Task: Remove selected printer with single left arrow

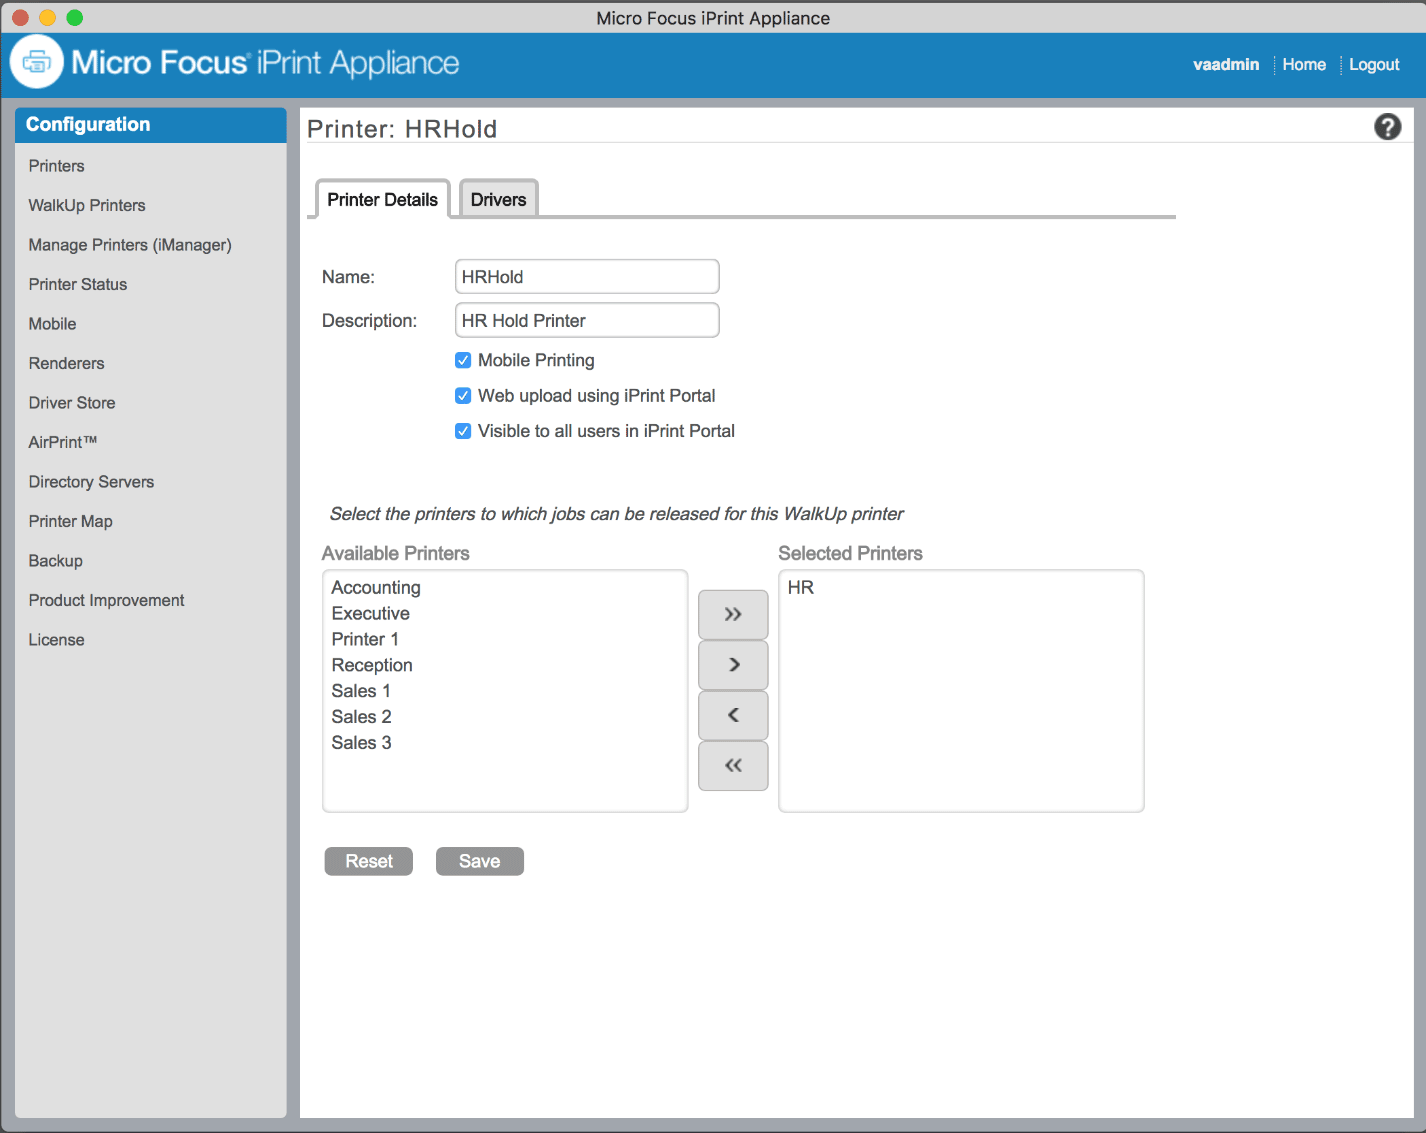Action: 733,715
